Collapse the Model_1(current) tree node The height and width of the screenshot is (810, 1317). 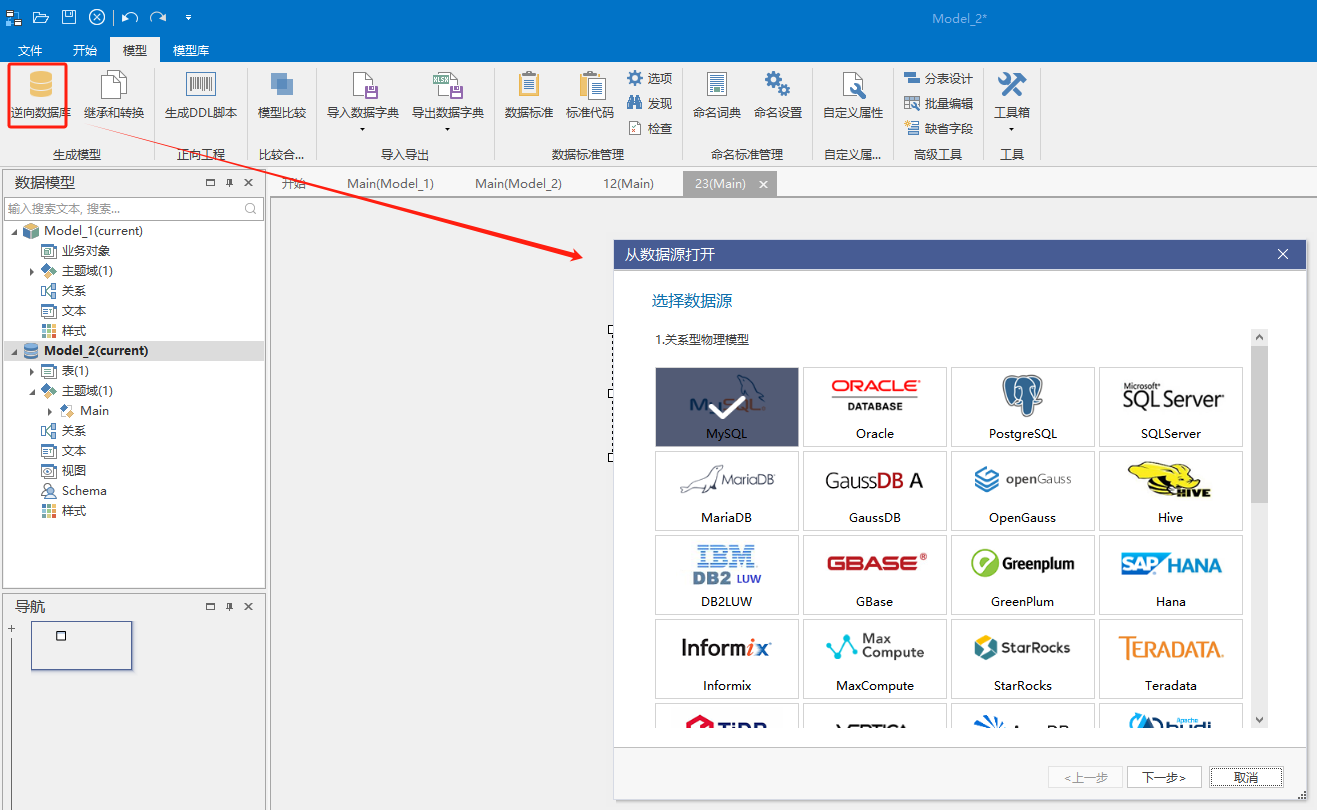click(x=14, y=231)
